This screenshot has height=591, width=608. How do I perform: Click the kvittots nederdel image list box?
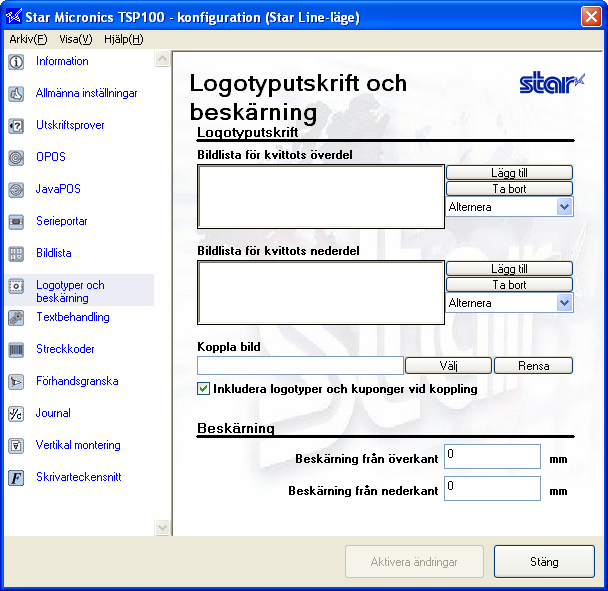[321, 292]
